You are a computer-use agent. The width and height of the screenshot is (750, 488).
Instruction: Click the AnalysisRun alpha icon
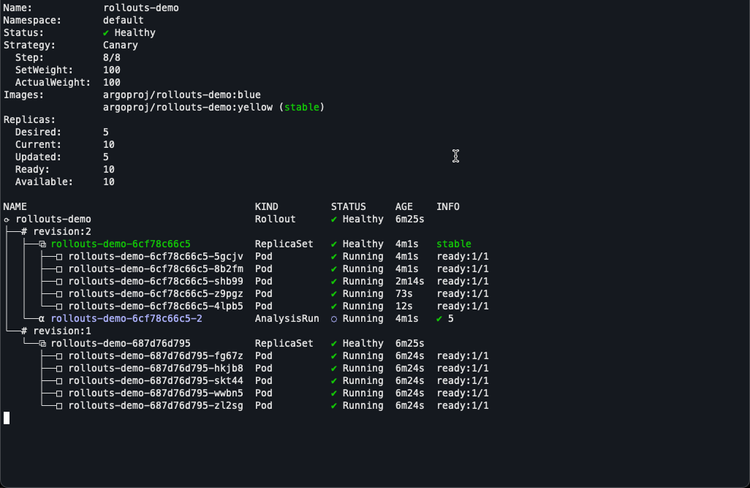(x=42, y=319)
